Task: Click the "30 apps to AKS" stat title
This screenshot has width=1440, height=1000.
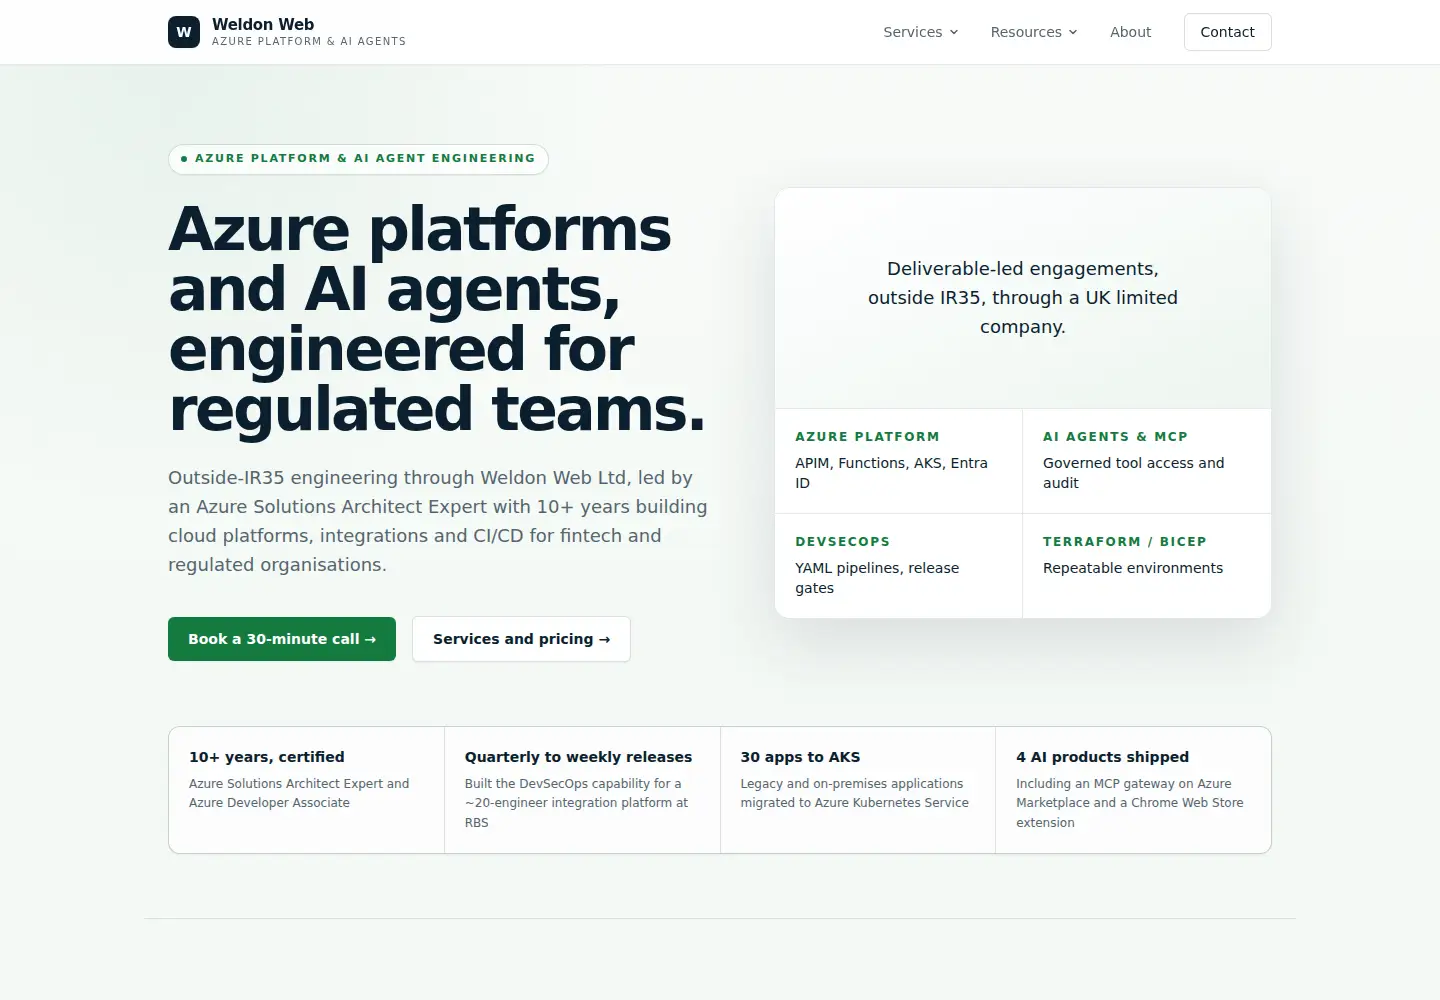Action: [x=800, y=757]
